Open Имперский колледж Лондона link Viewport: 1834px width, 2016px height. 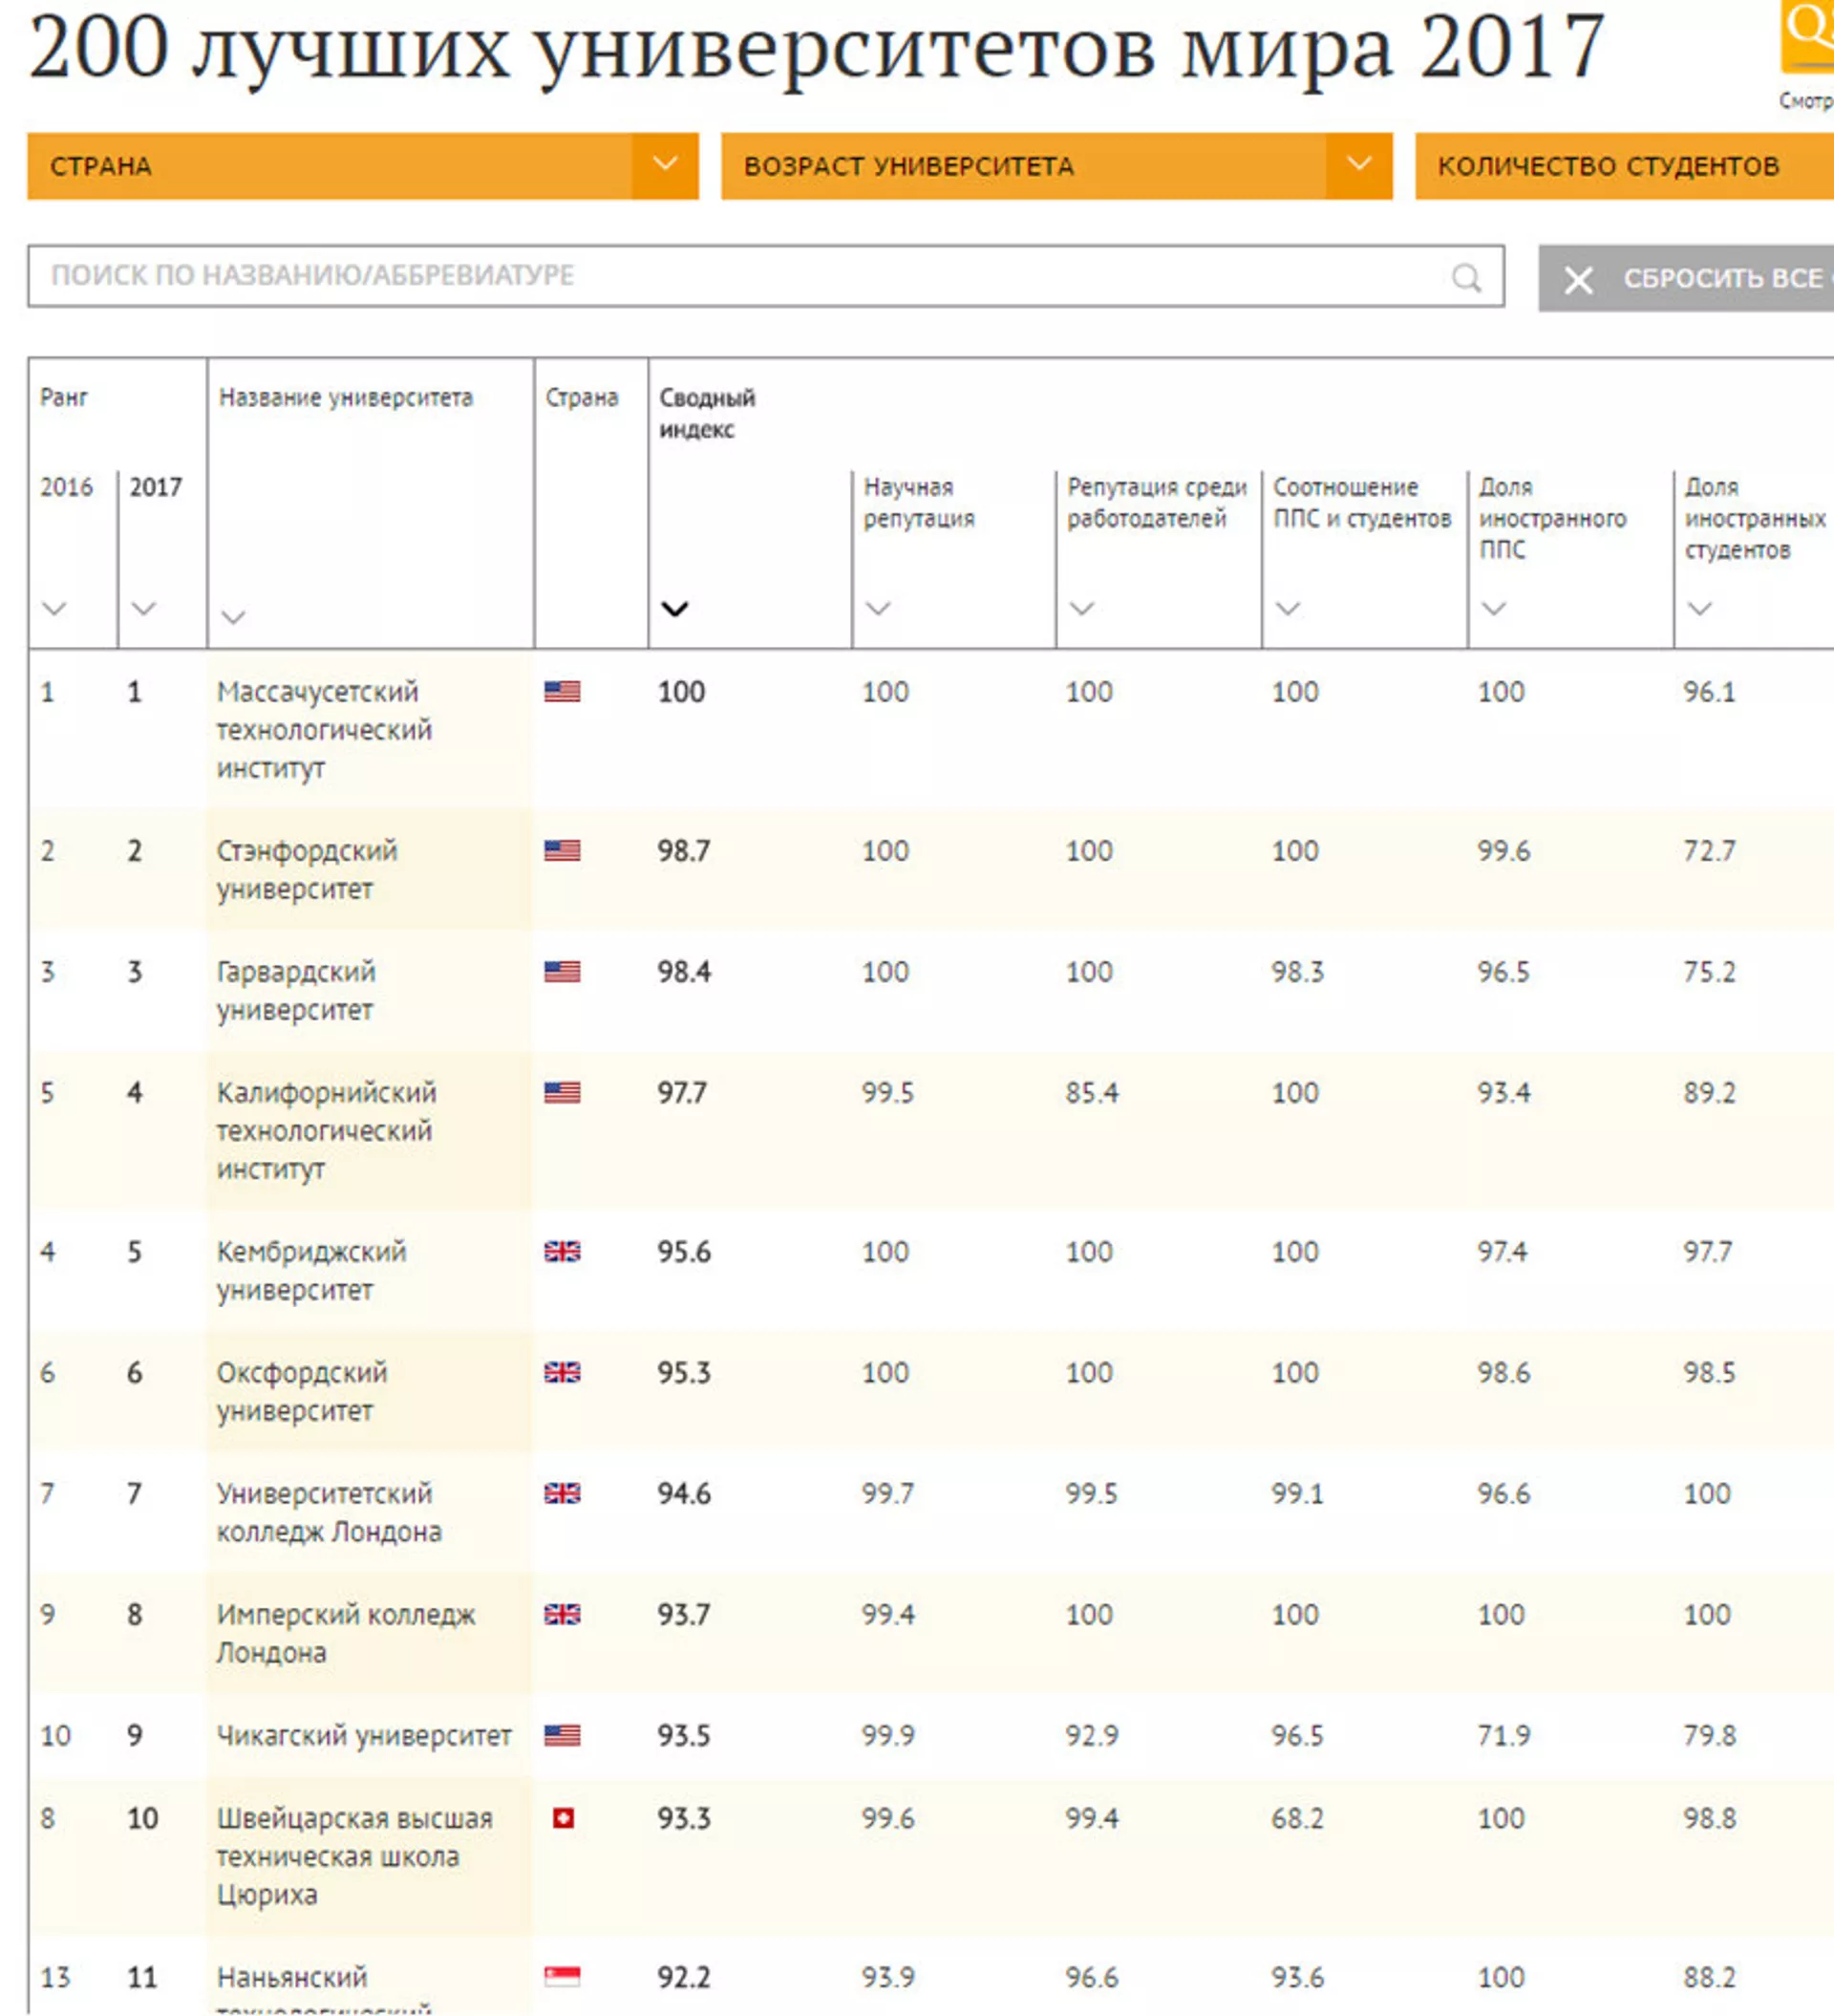[x=346, y=1634]
